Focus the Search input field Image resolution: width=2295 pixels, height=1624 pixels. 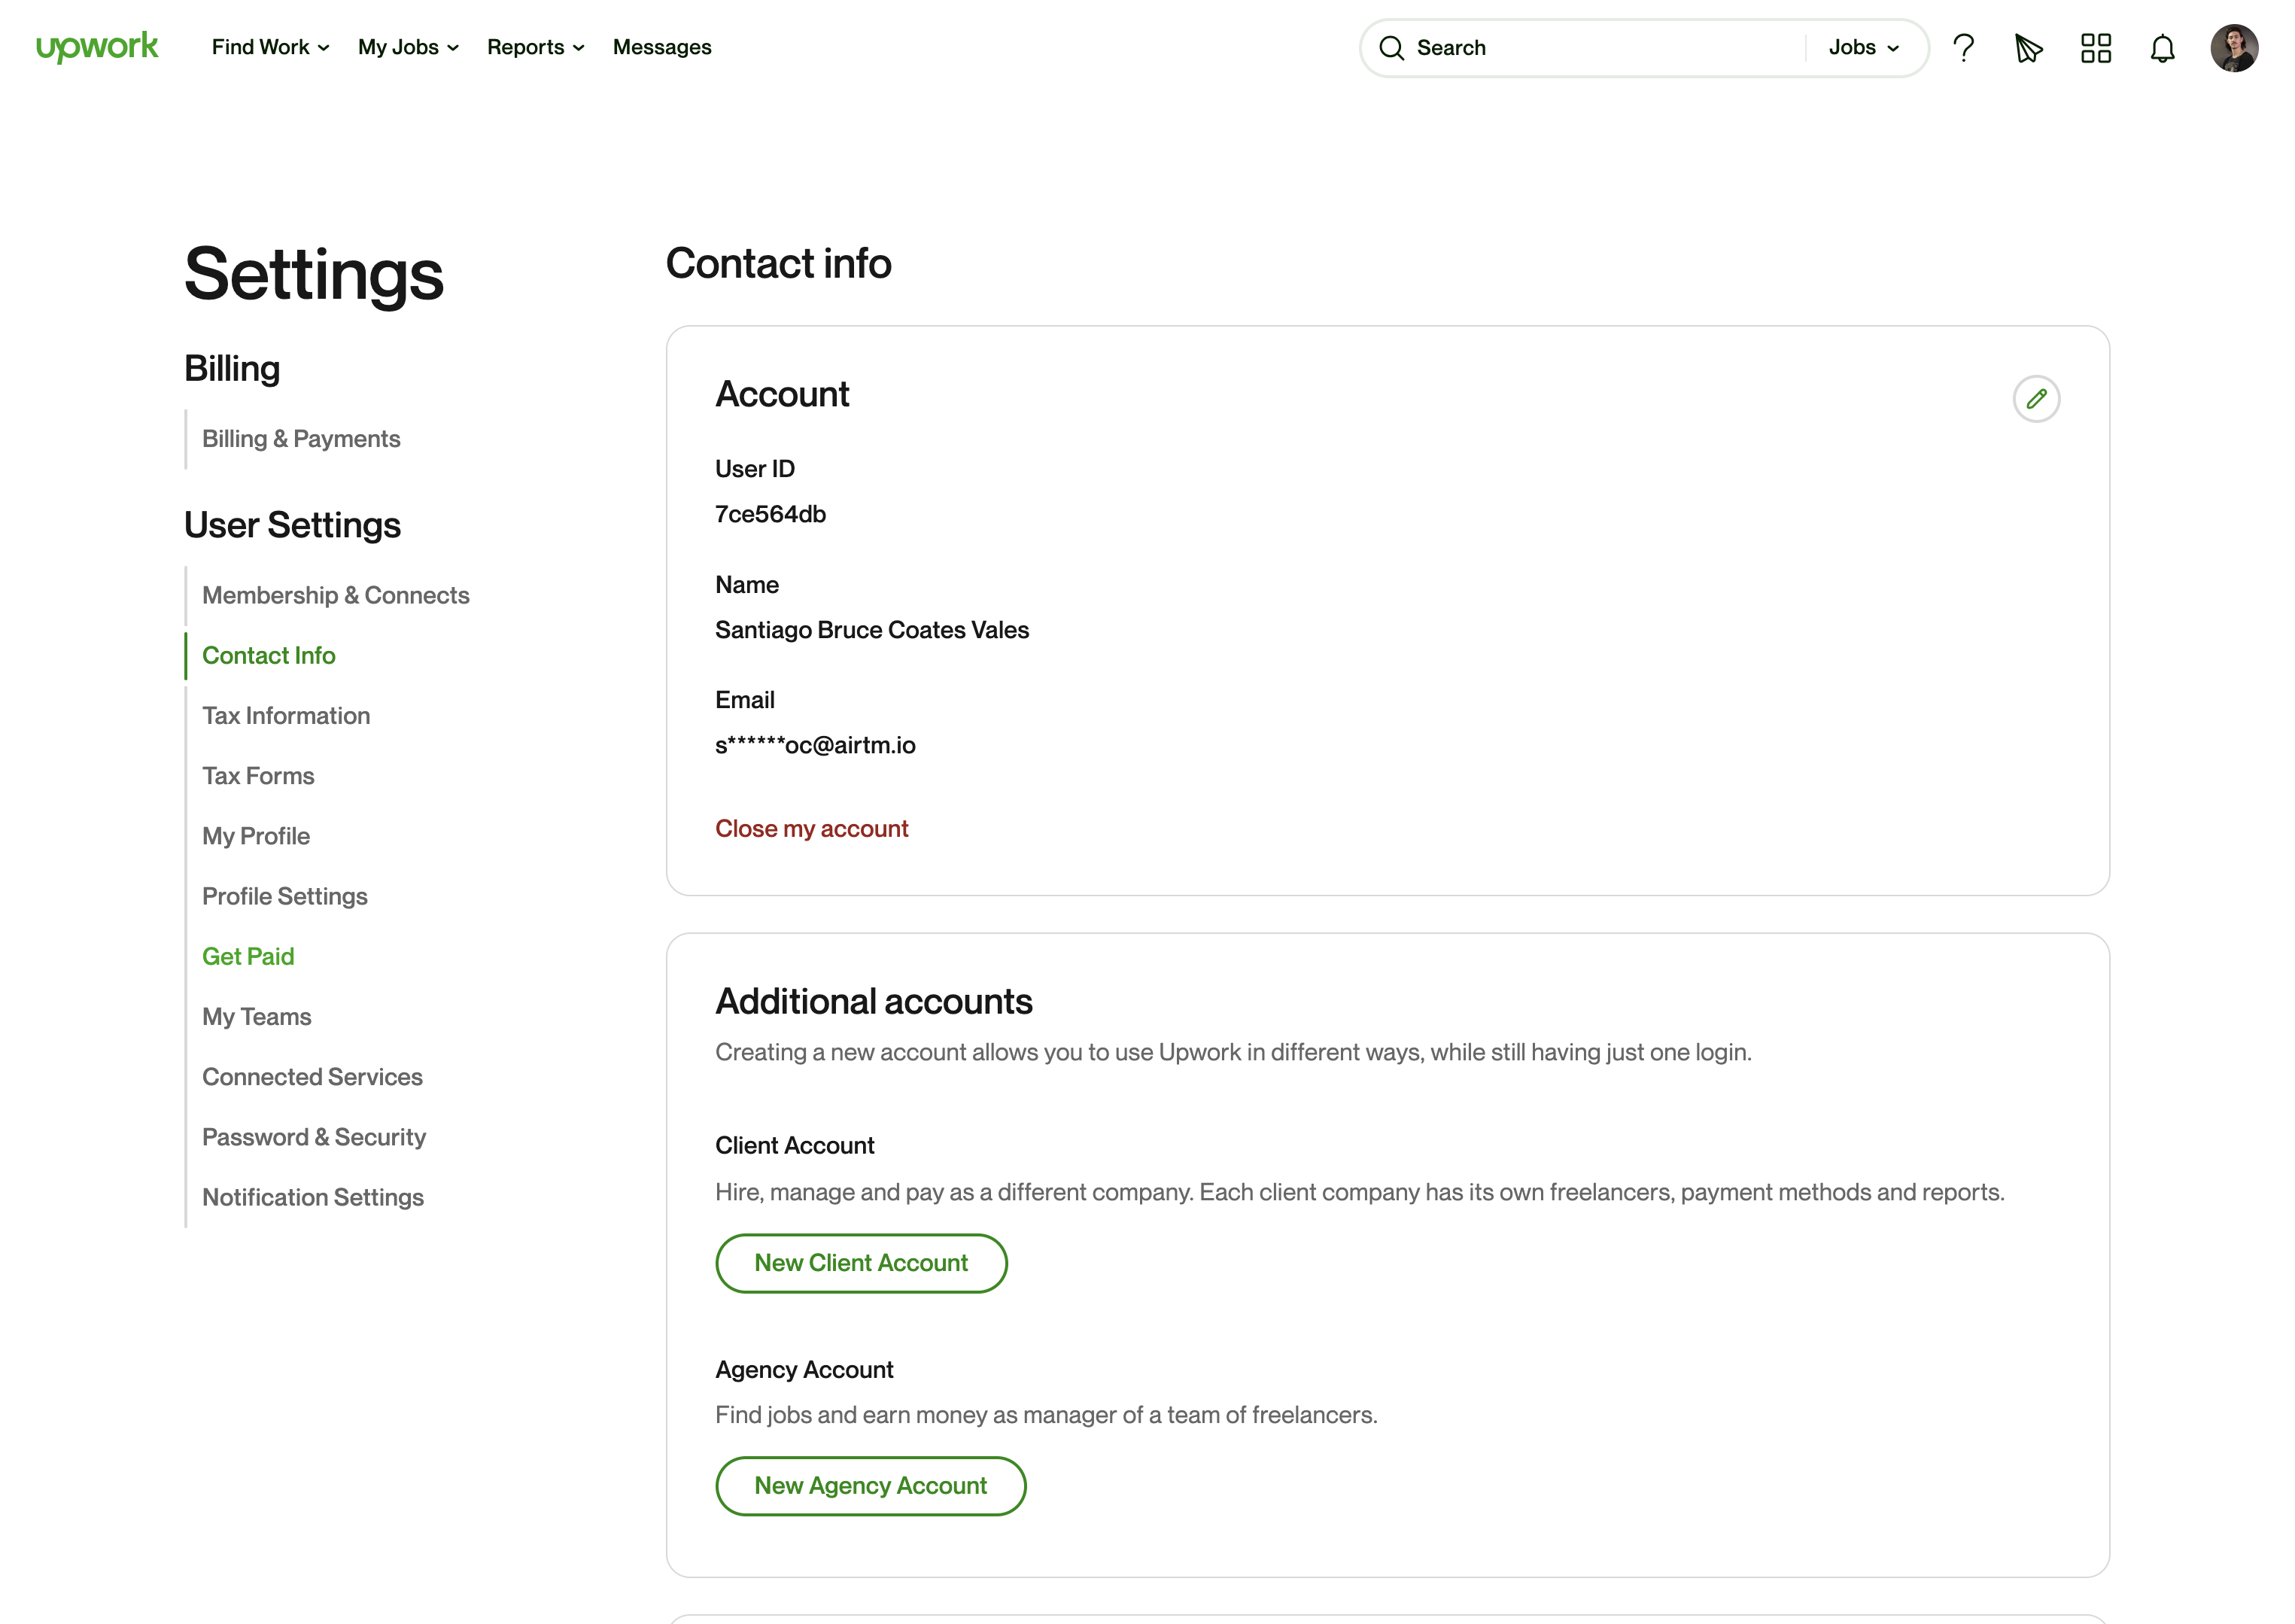click(x=1605, y=48)
